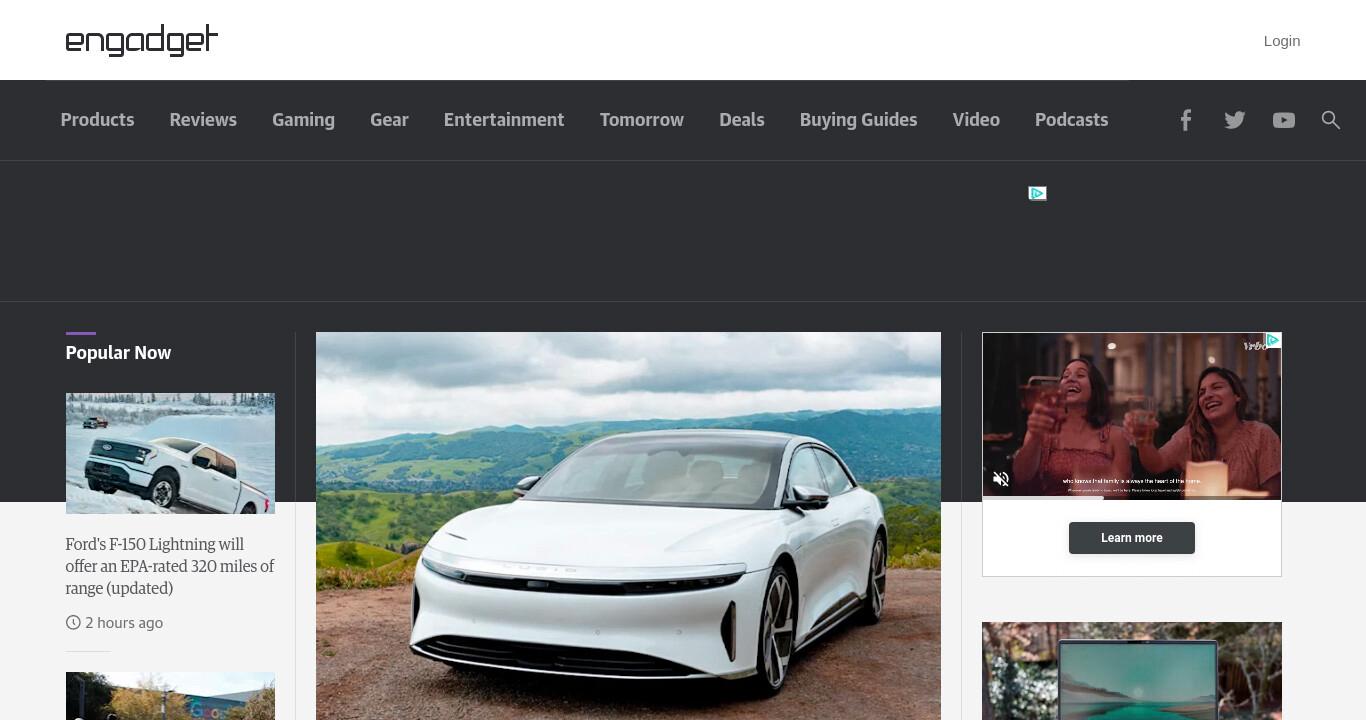Click the Login link
This screenshot has height=720, width=1366.
tap(1282, 41)
